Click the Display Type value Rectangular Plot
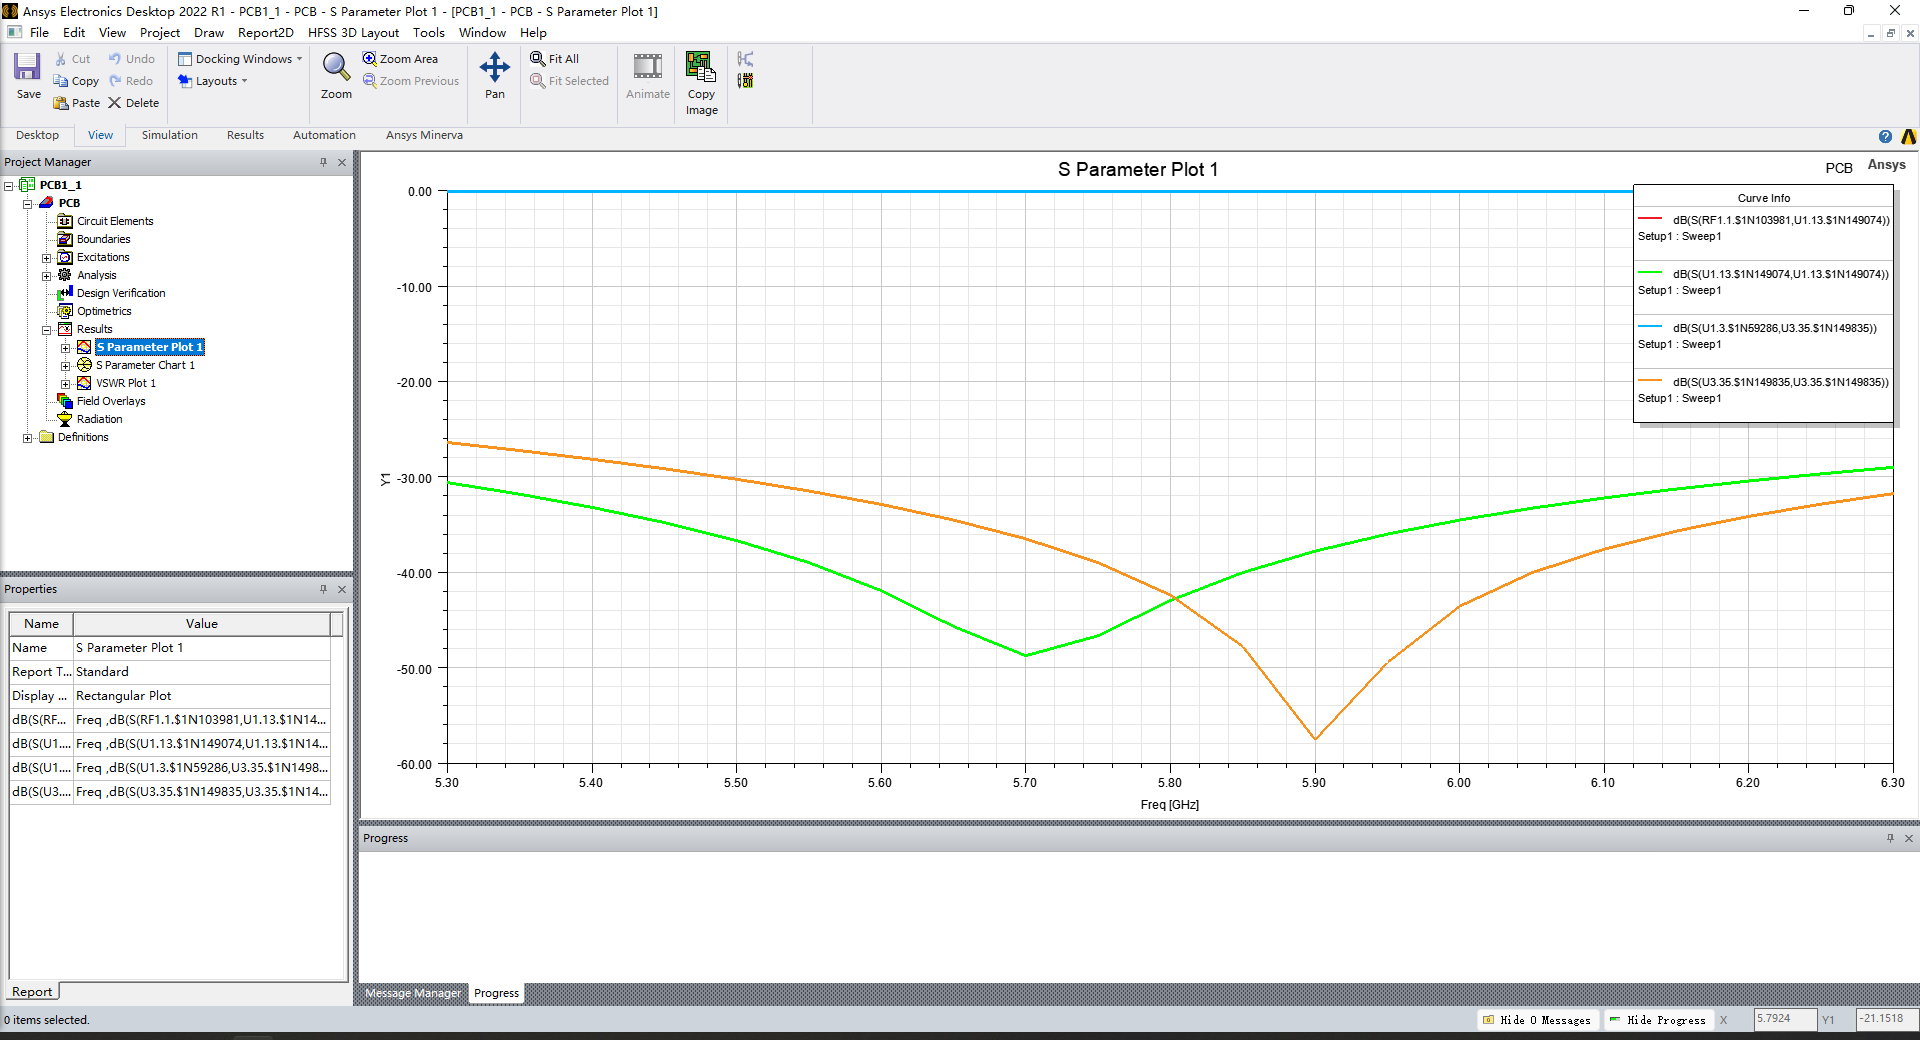 202,696
